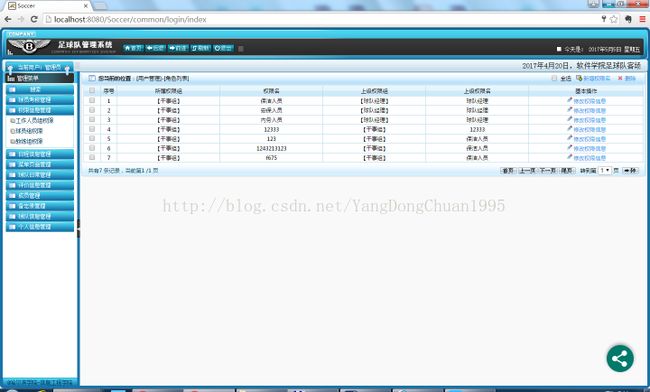Expand the 个人信息管理 sidebar section

[x=40, y=227]
